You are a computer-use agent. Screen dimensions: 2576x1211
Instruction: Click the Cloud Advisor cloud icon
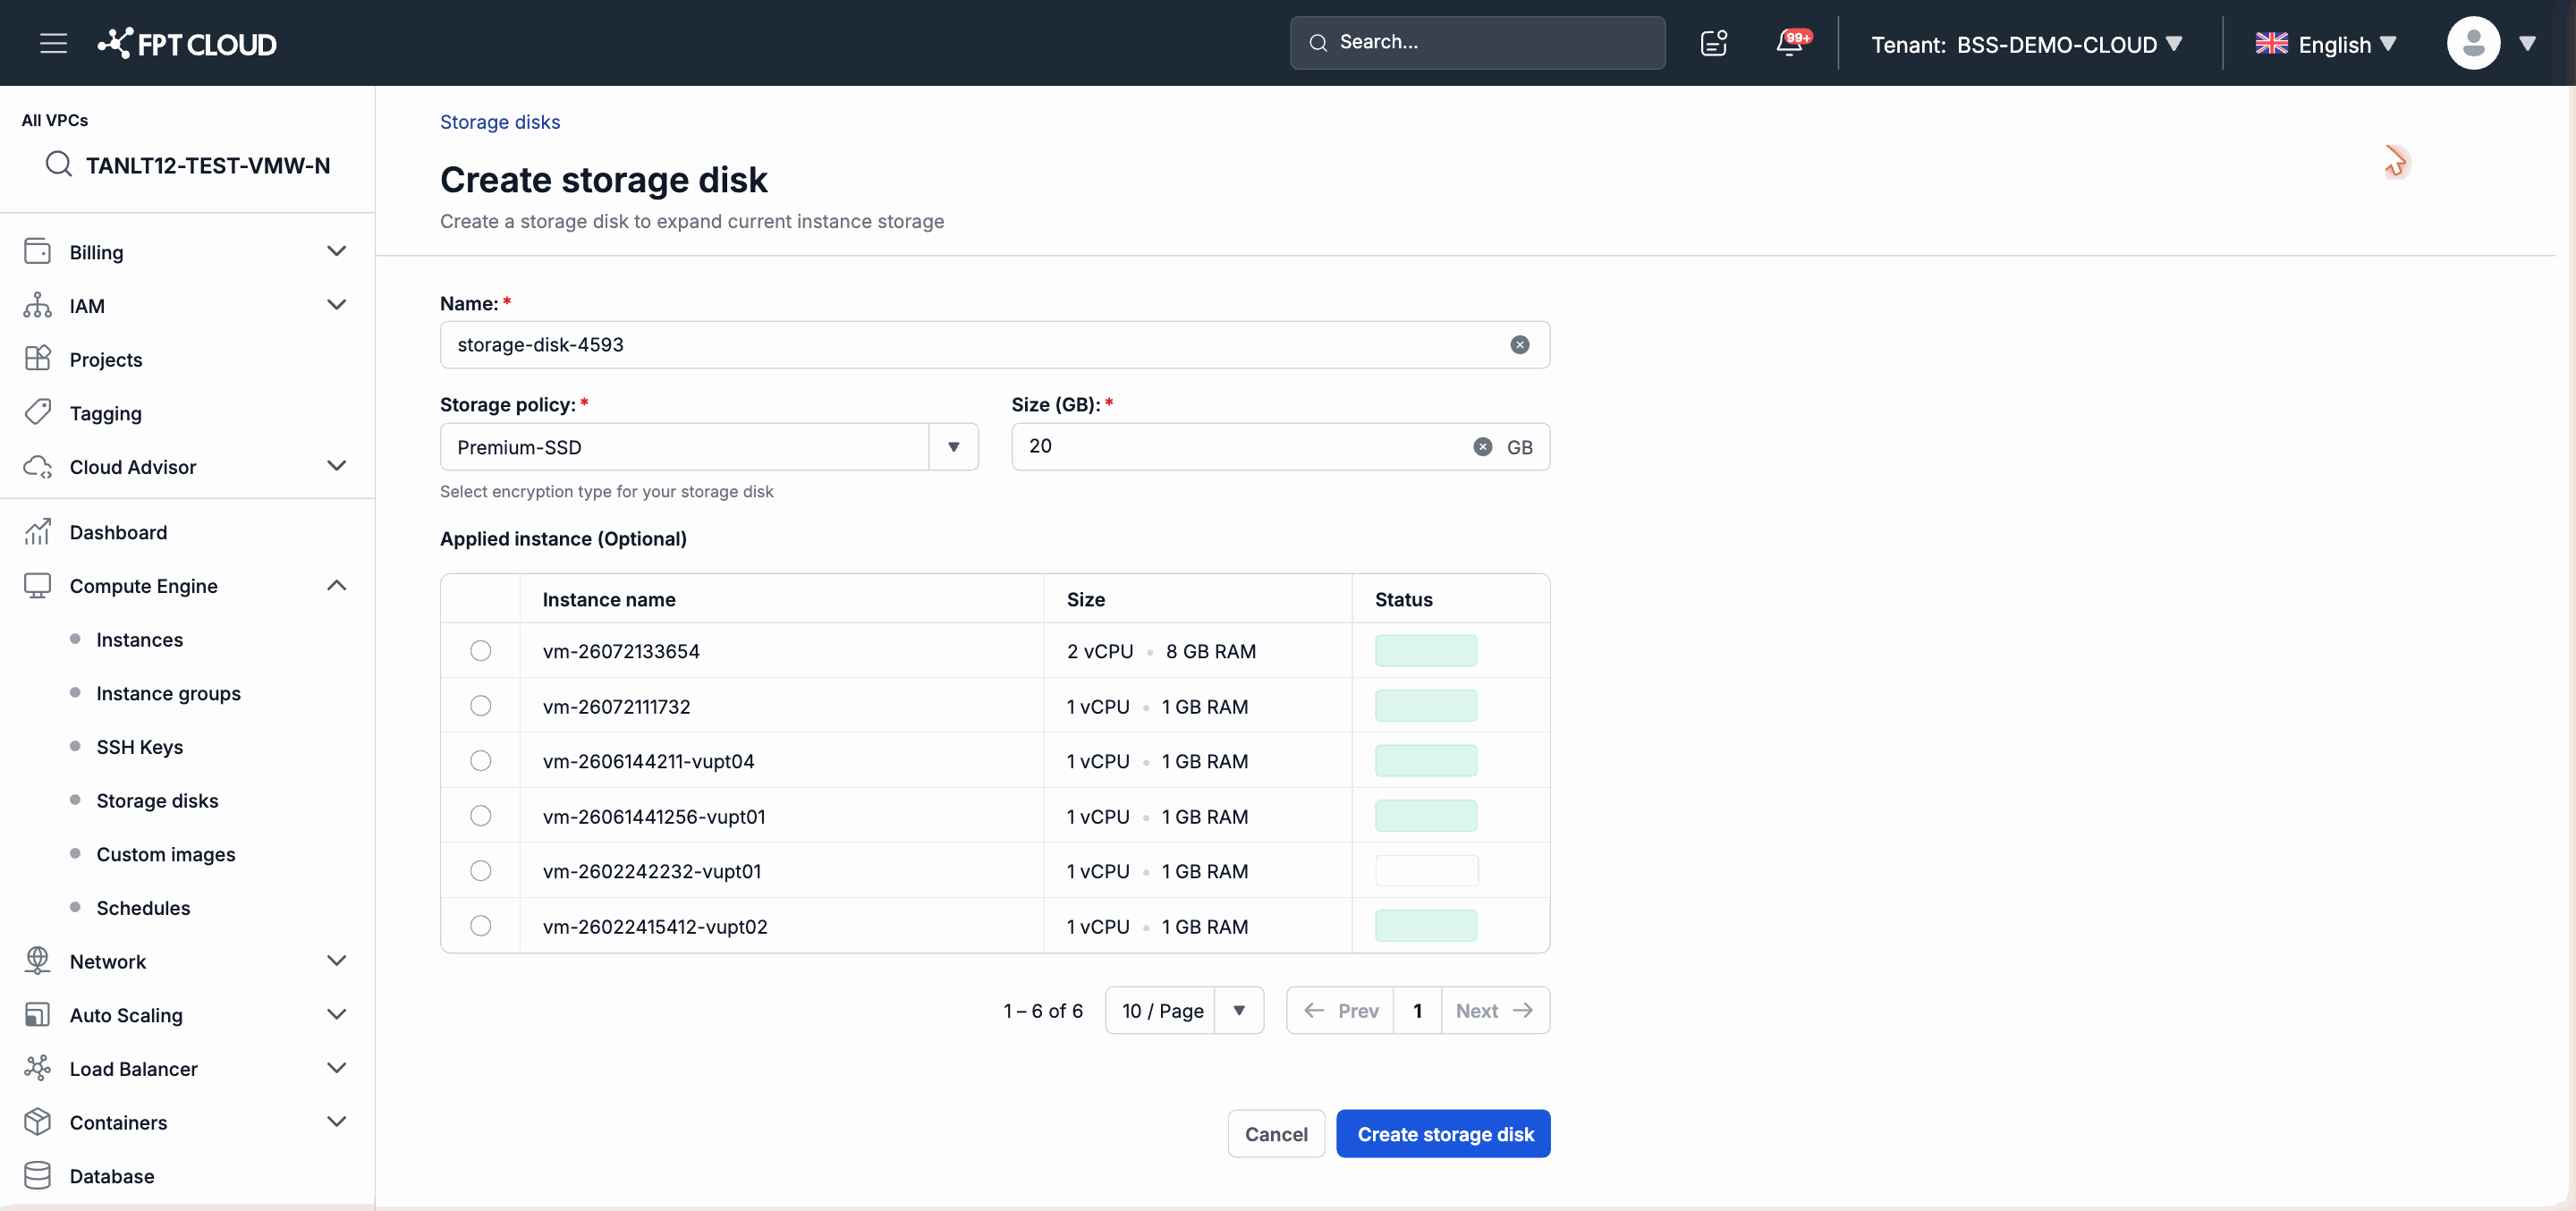[x=38, y=466]
